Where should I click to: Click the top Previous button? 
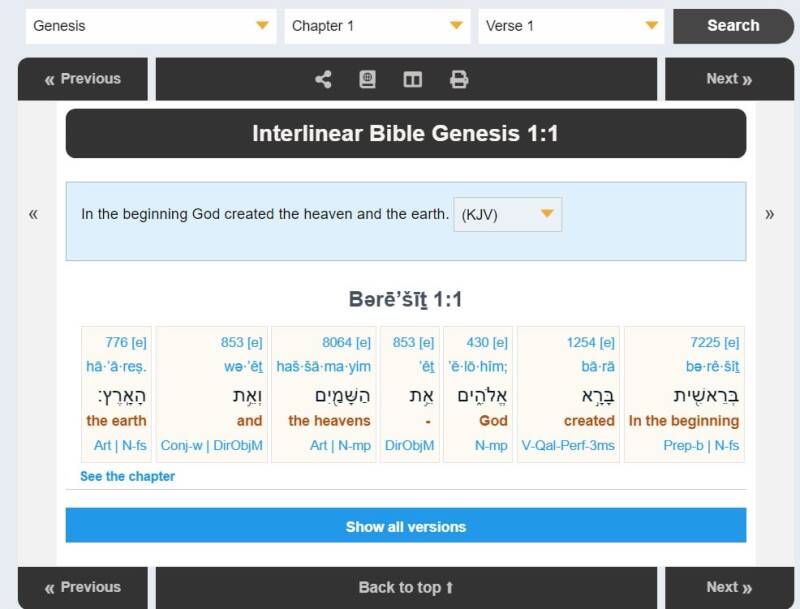(83, 79)
